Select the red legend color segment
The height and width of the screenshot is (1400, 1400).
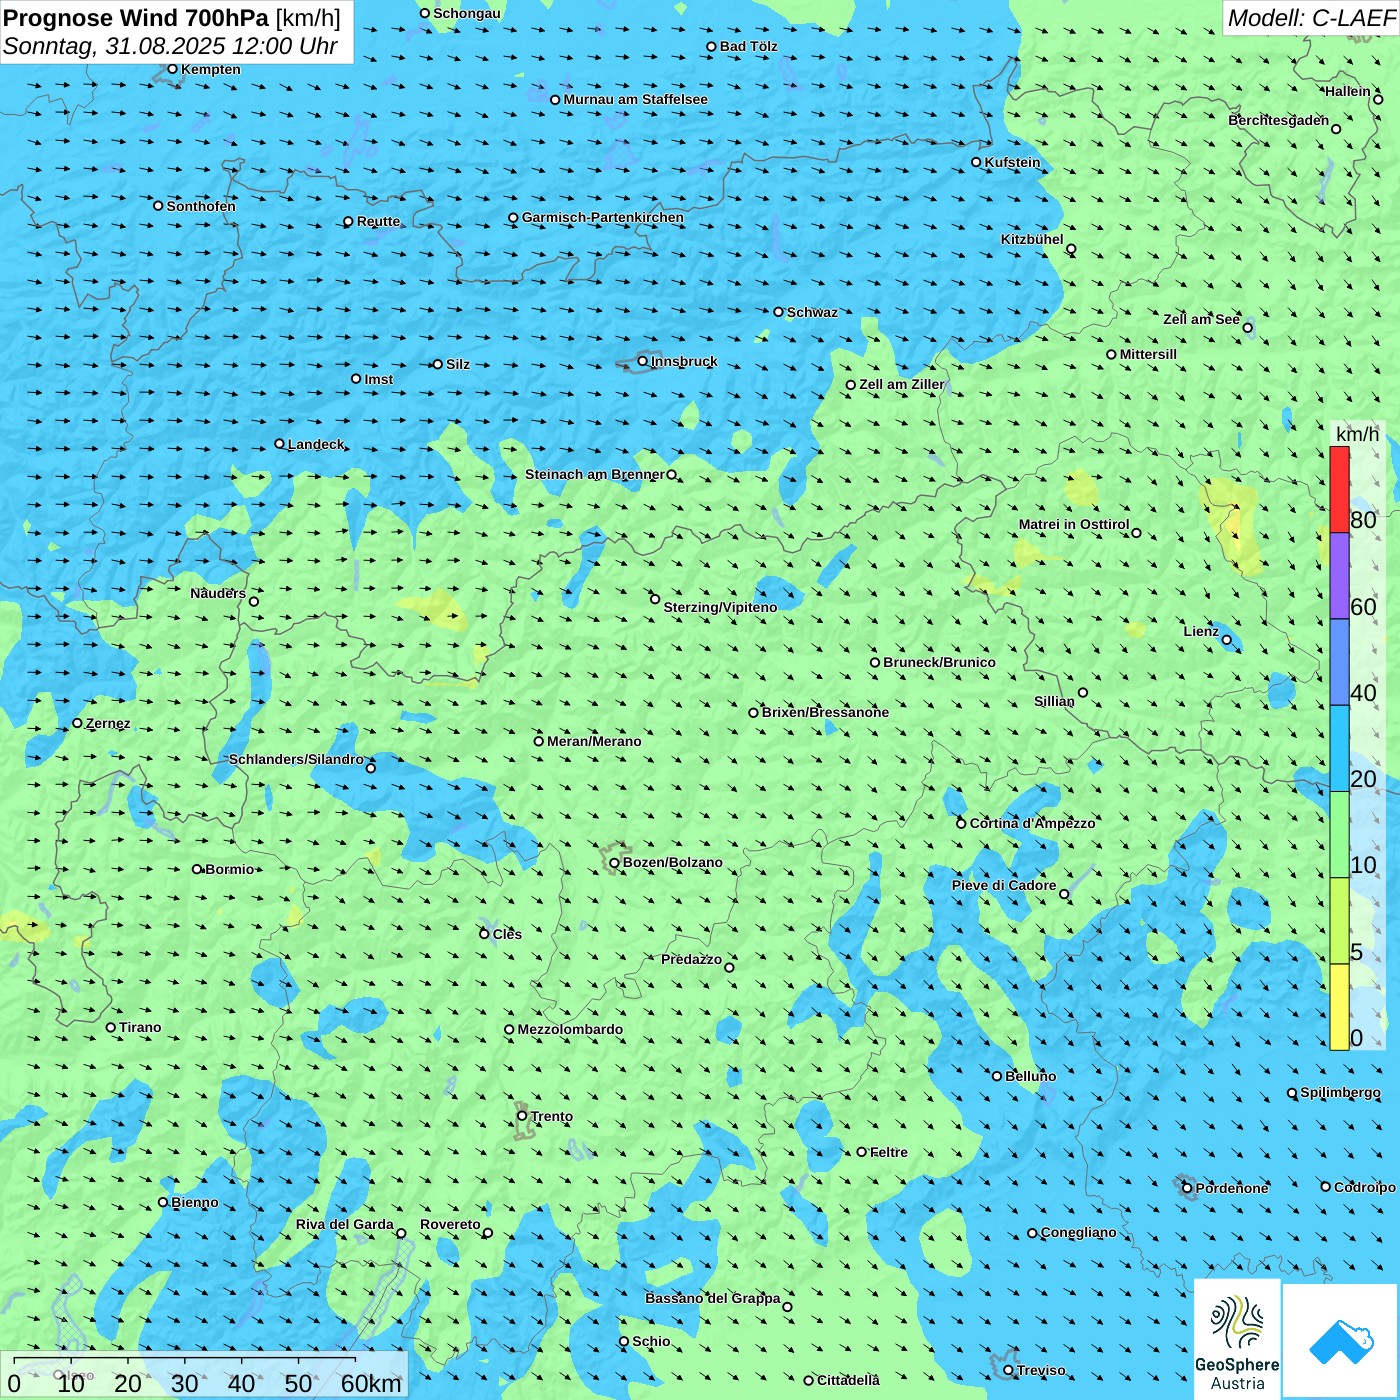(1339, 489)
